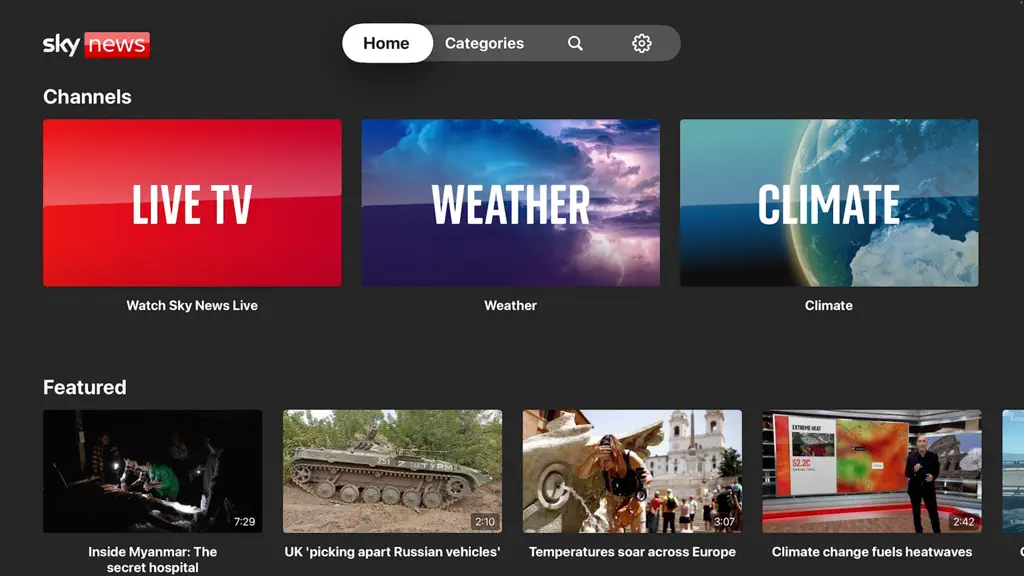Click the 'Channels' section heading
Image resolution: width=1024 pixels, height=576 pixels.
click(88, 97)
